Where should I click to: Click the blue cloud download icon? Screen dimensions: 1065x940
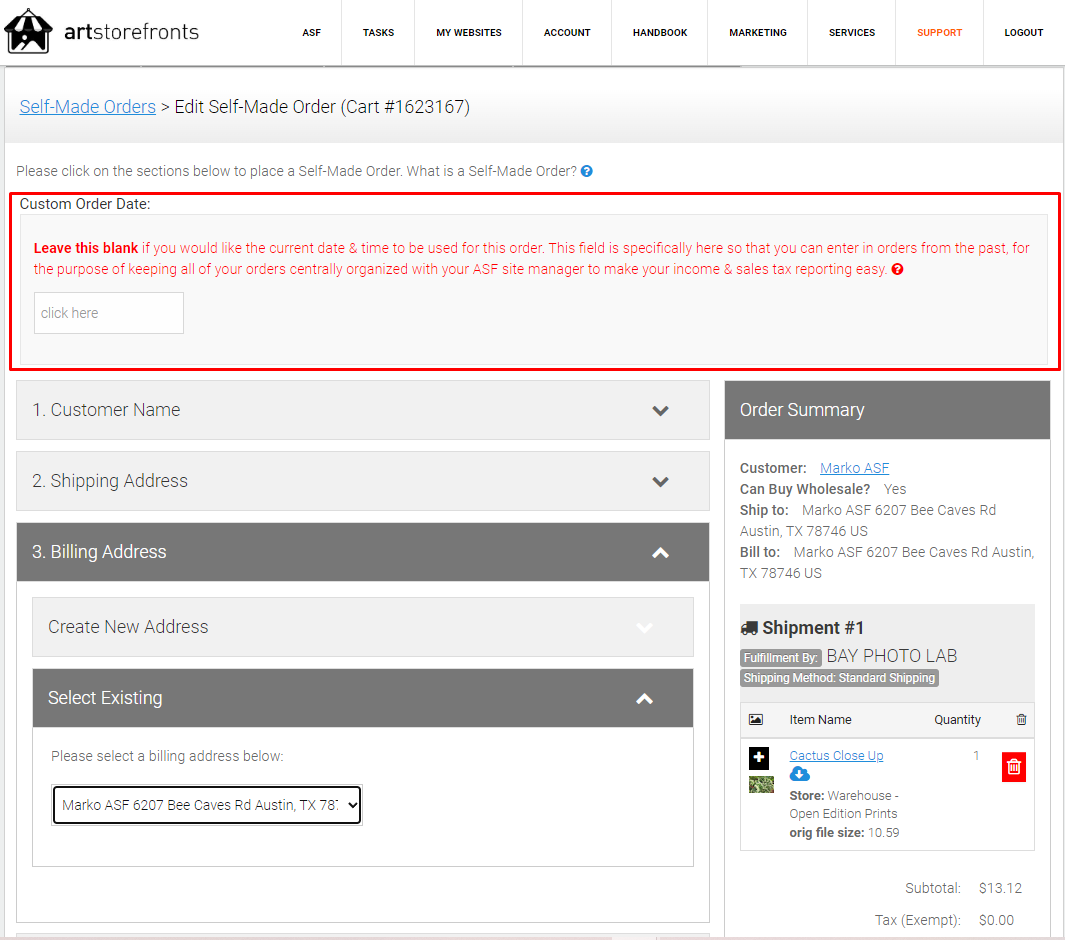click(x=799, y=774)
